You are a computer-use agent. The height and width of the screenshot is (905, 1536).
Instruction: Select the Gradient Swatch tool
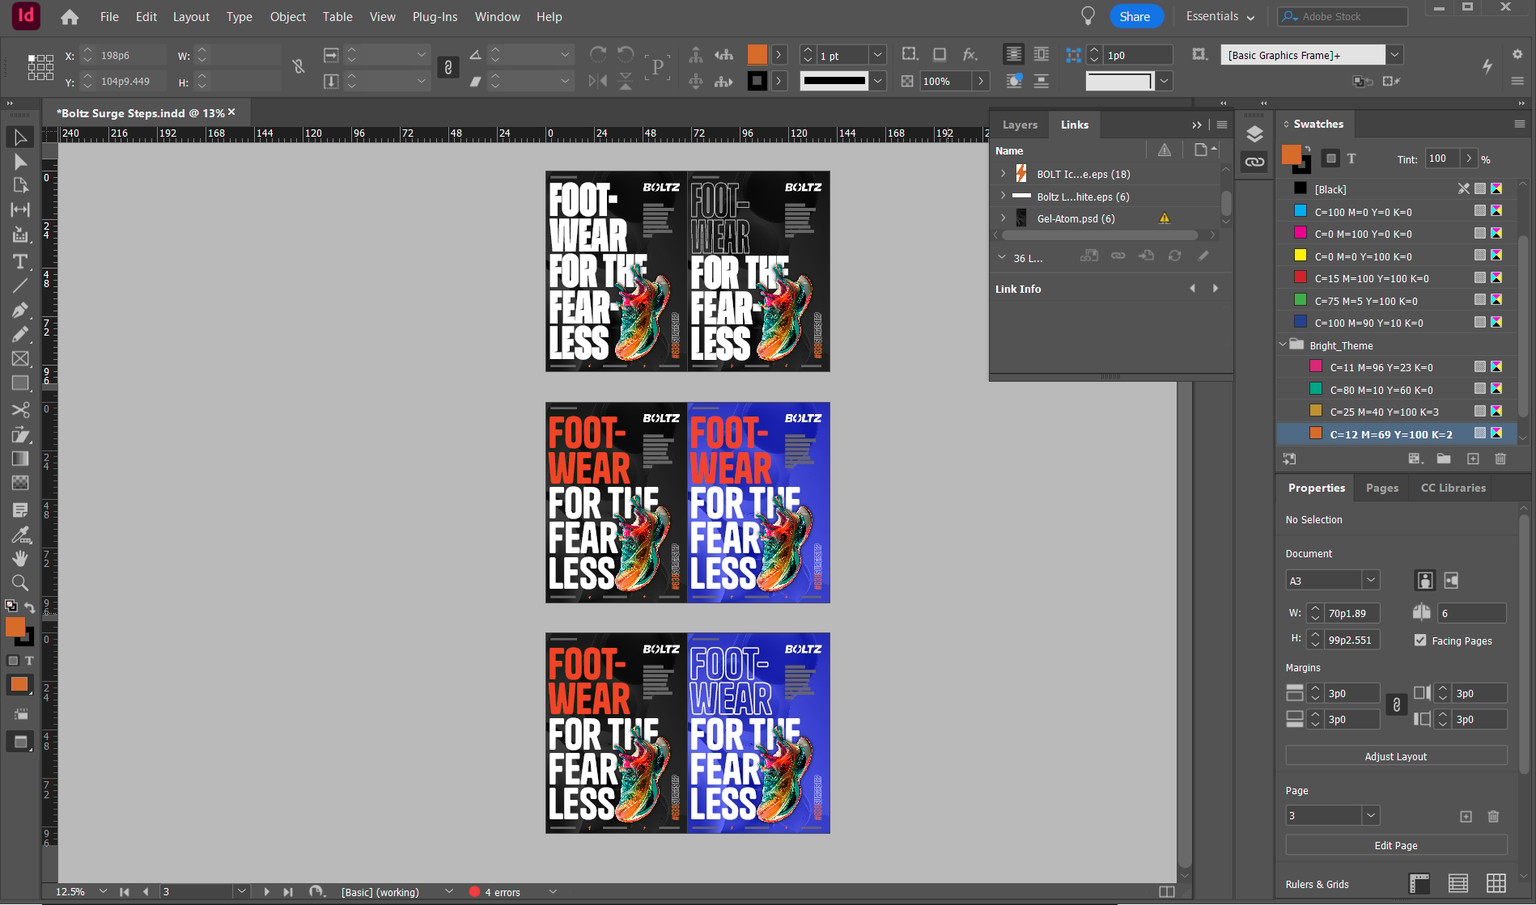(x=20, y=459)
